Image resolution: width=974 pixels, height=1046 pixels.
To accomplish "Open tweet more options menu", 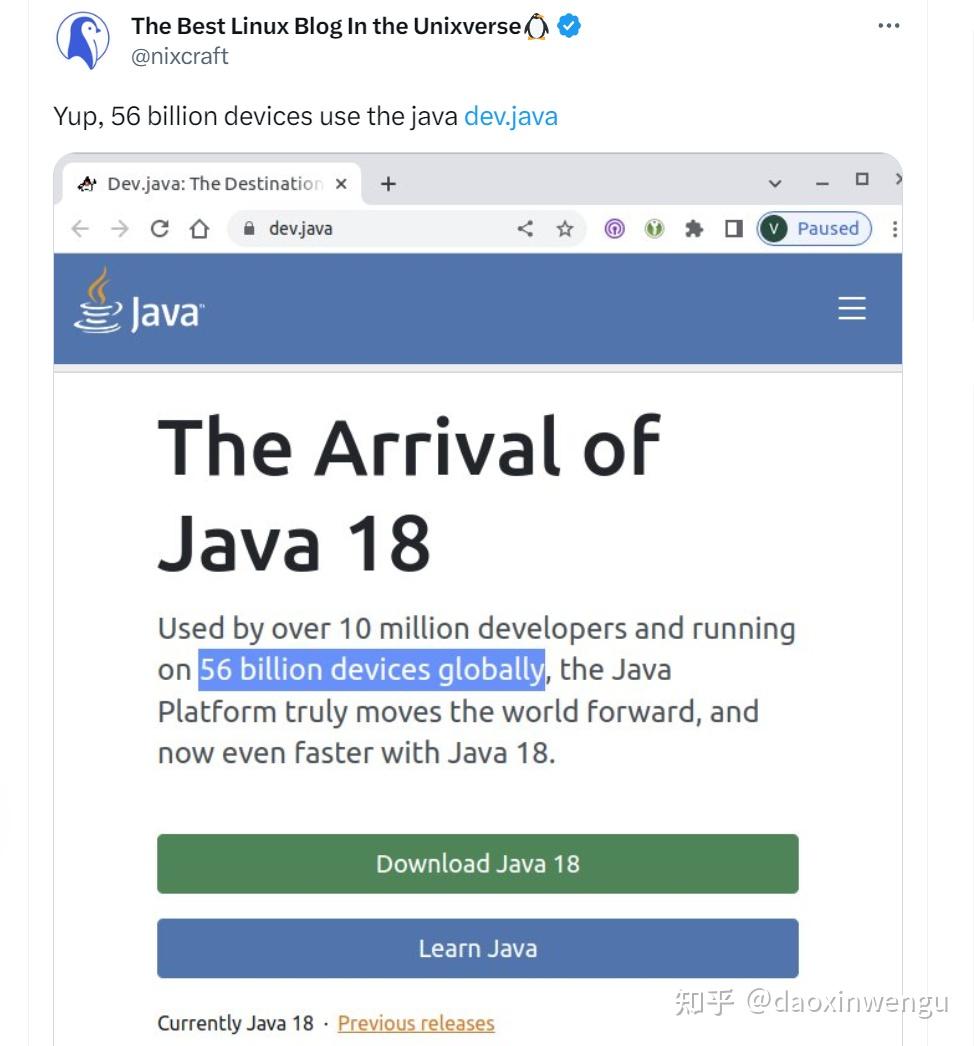I will pyautogui.click(x=888, y=26).
